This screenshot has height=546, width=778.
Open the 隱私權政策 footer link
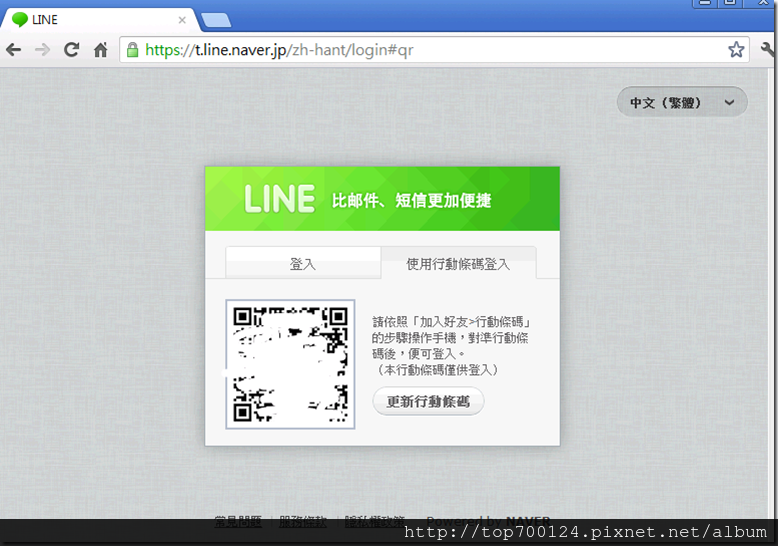point(375,522)
